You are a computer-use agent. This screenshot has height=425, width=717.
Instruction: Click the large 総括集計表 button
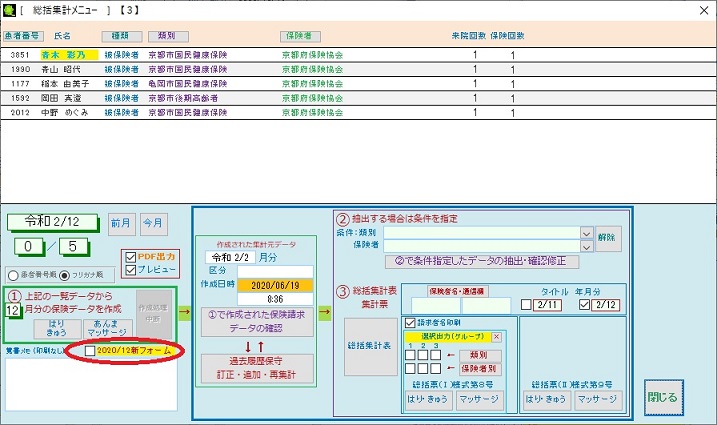tap(370, 346)
